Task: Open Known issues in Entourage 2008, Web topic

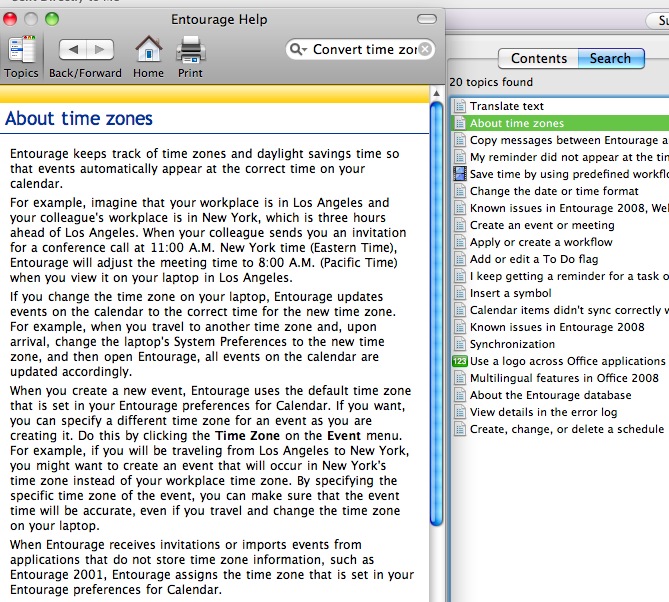Action: click(x=560, y=208)
